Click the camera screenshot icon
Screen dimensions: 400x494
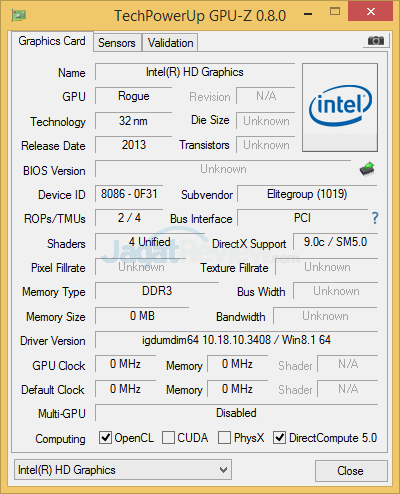[x=376, y=41]
